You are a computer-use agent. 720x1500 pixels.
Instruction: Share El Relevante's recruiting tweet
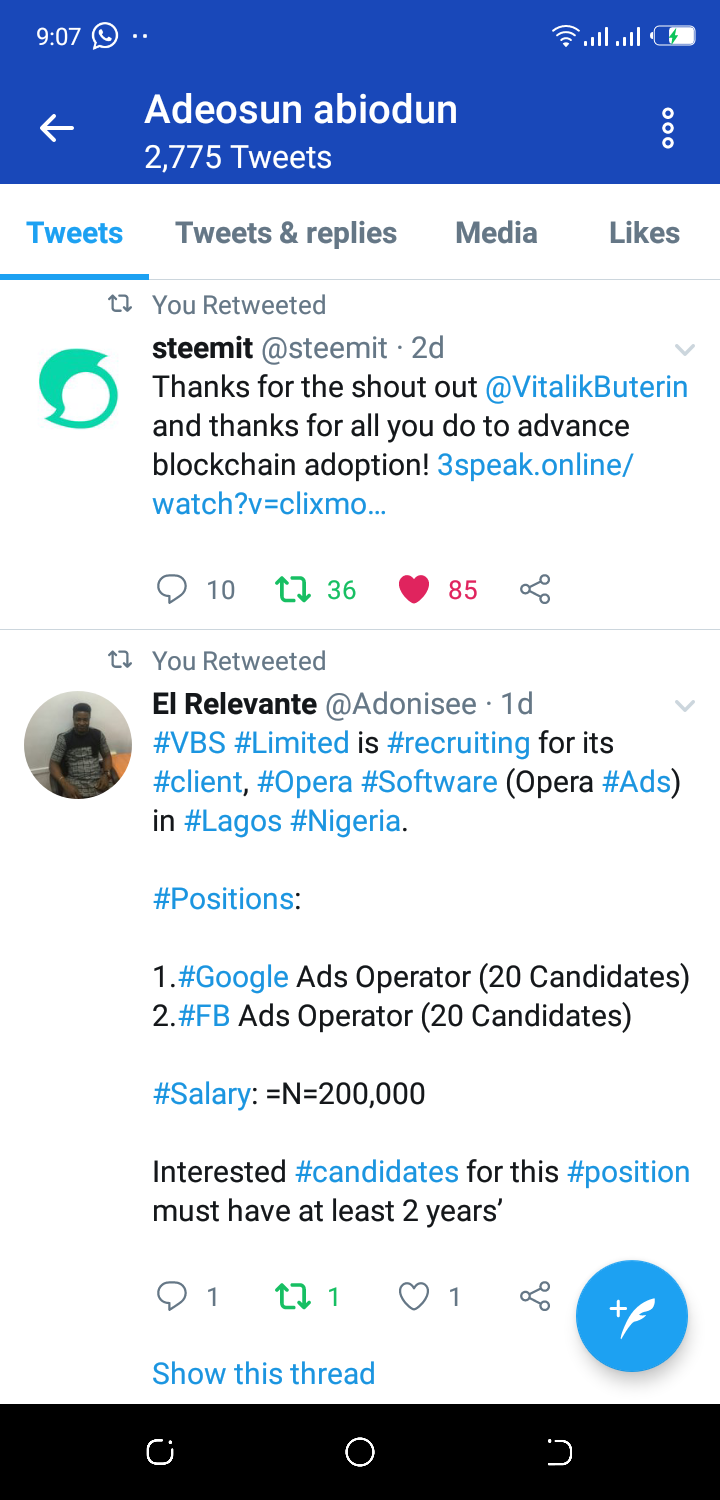(x=535, y=1297)
